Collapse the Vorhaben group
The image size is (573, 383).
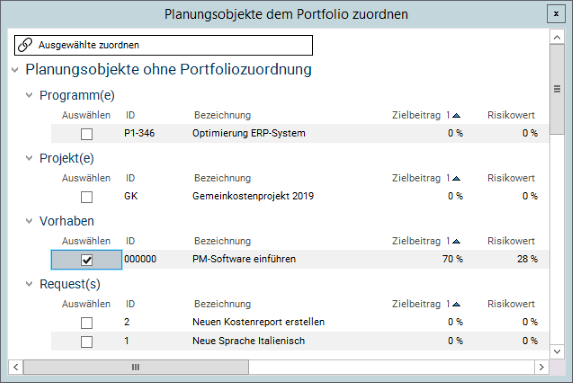pyautogui.click(x=29, y=221)
